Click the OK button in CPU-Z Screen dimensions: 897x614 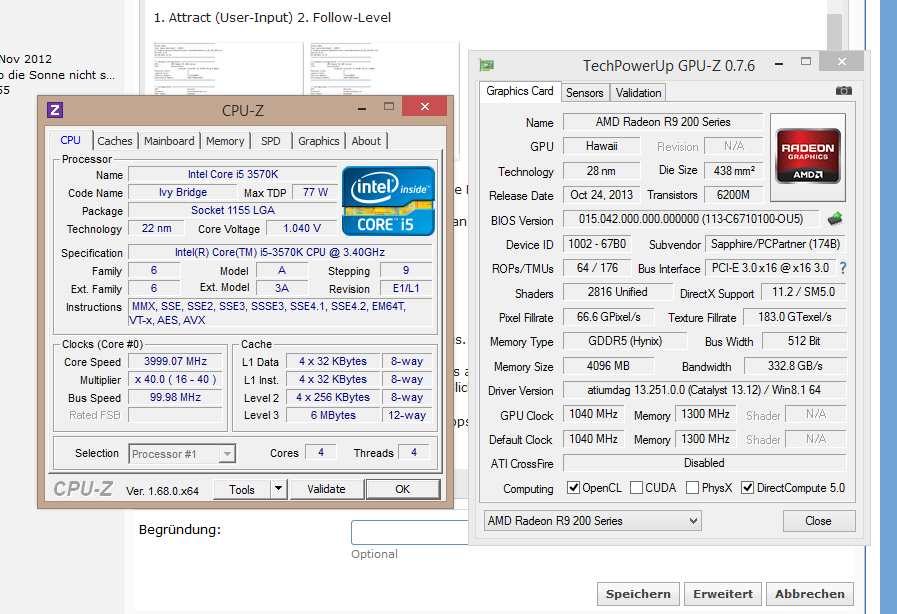403,489
